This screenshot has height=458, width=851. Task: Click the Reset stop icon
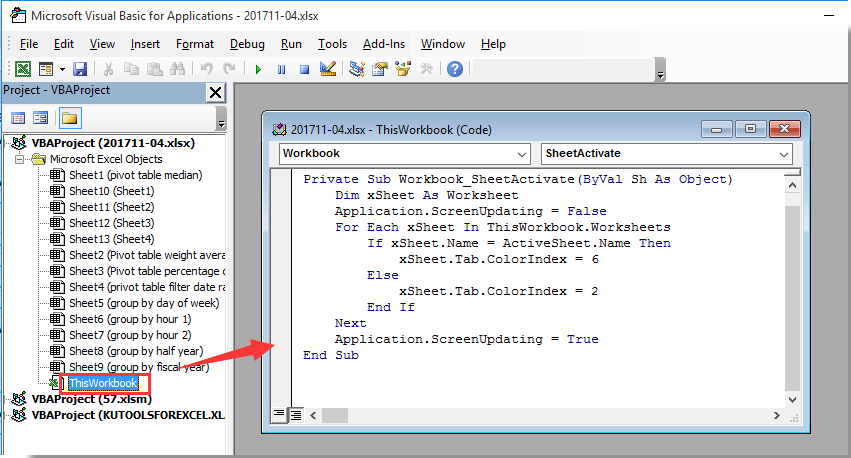point(303,69)
